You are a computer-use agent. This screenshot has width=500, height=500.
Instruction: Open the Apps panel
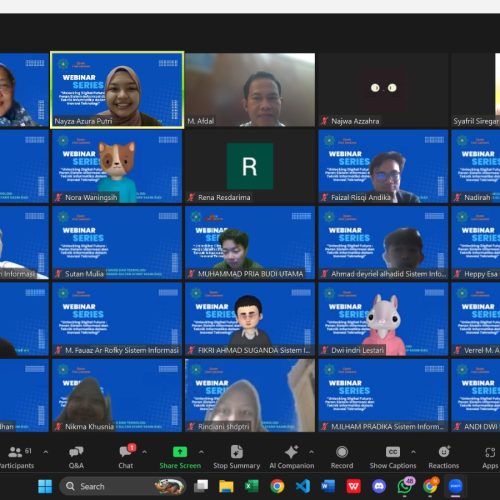tap(490, 458)
